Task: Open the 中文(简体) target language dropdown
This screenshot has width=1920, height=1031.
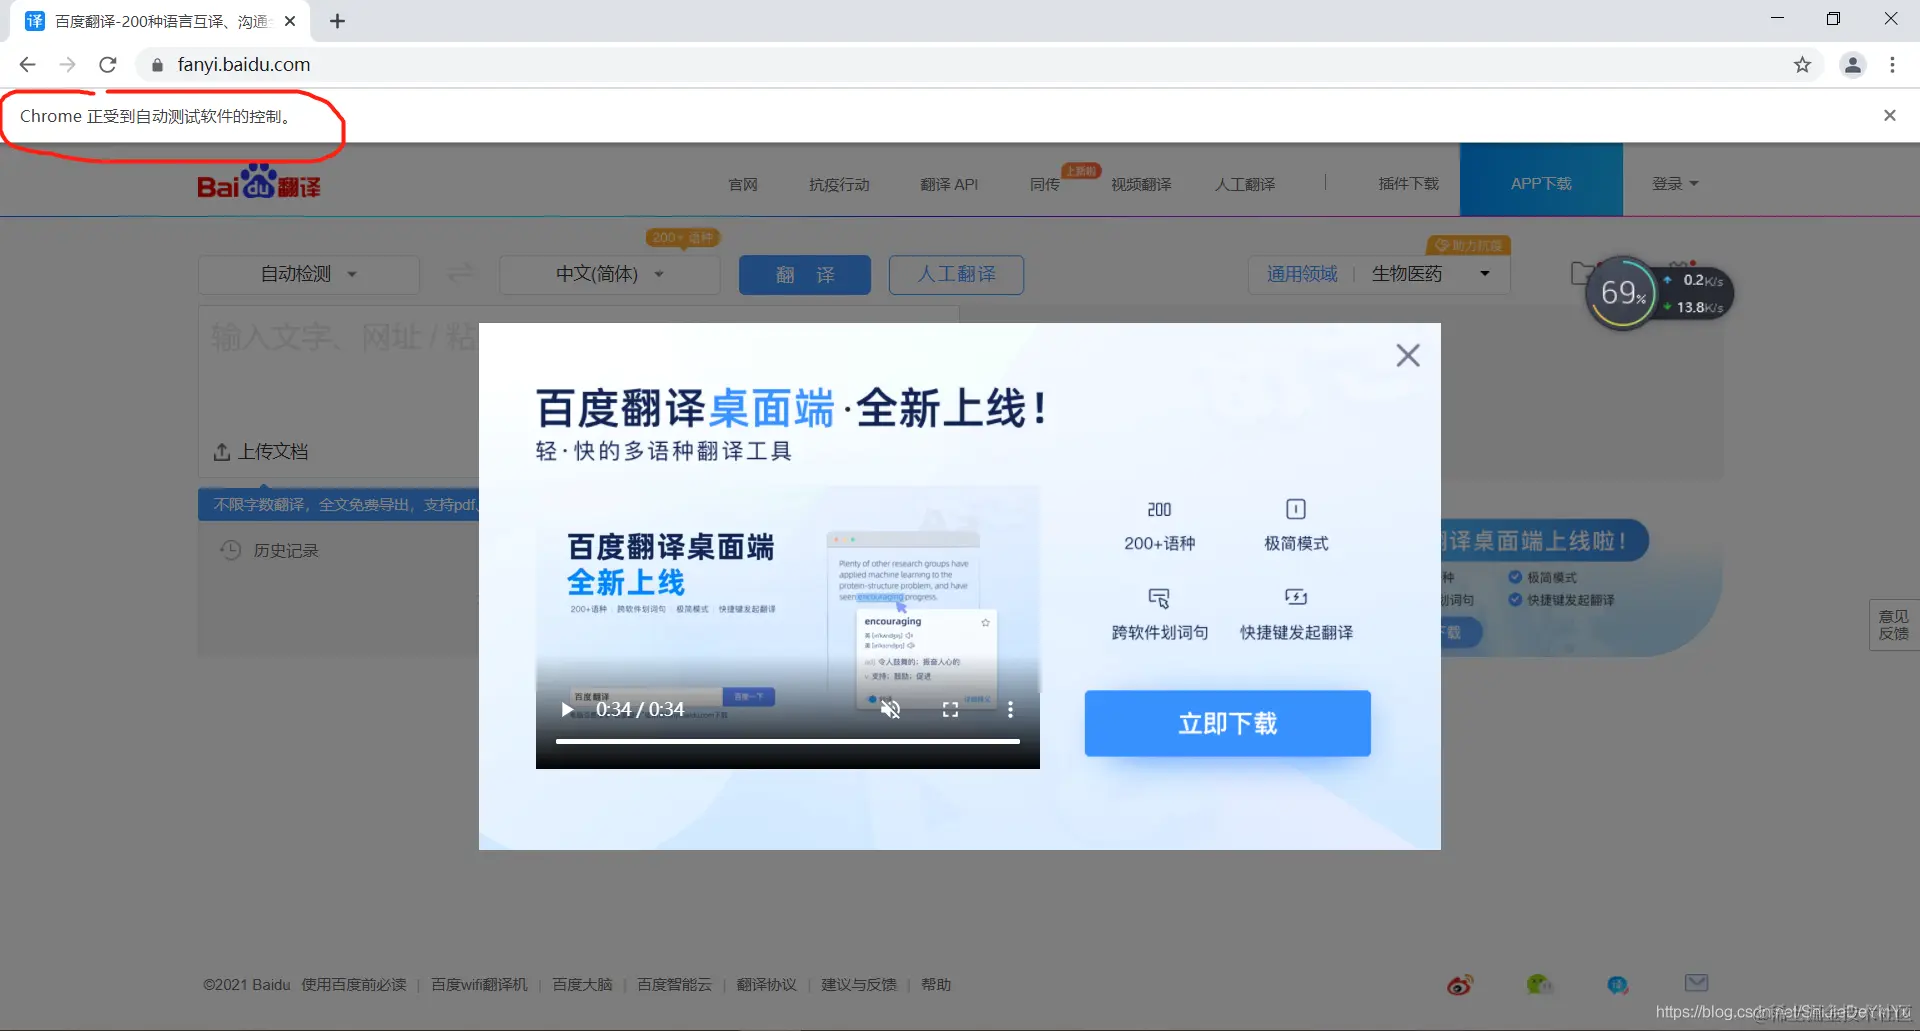Action: point(609,273)
